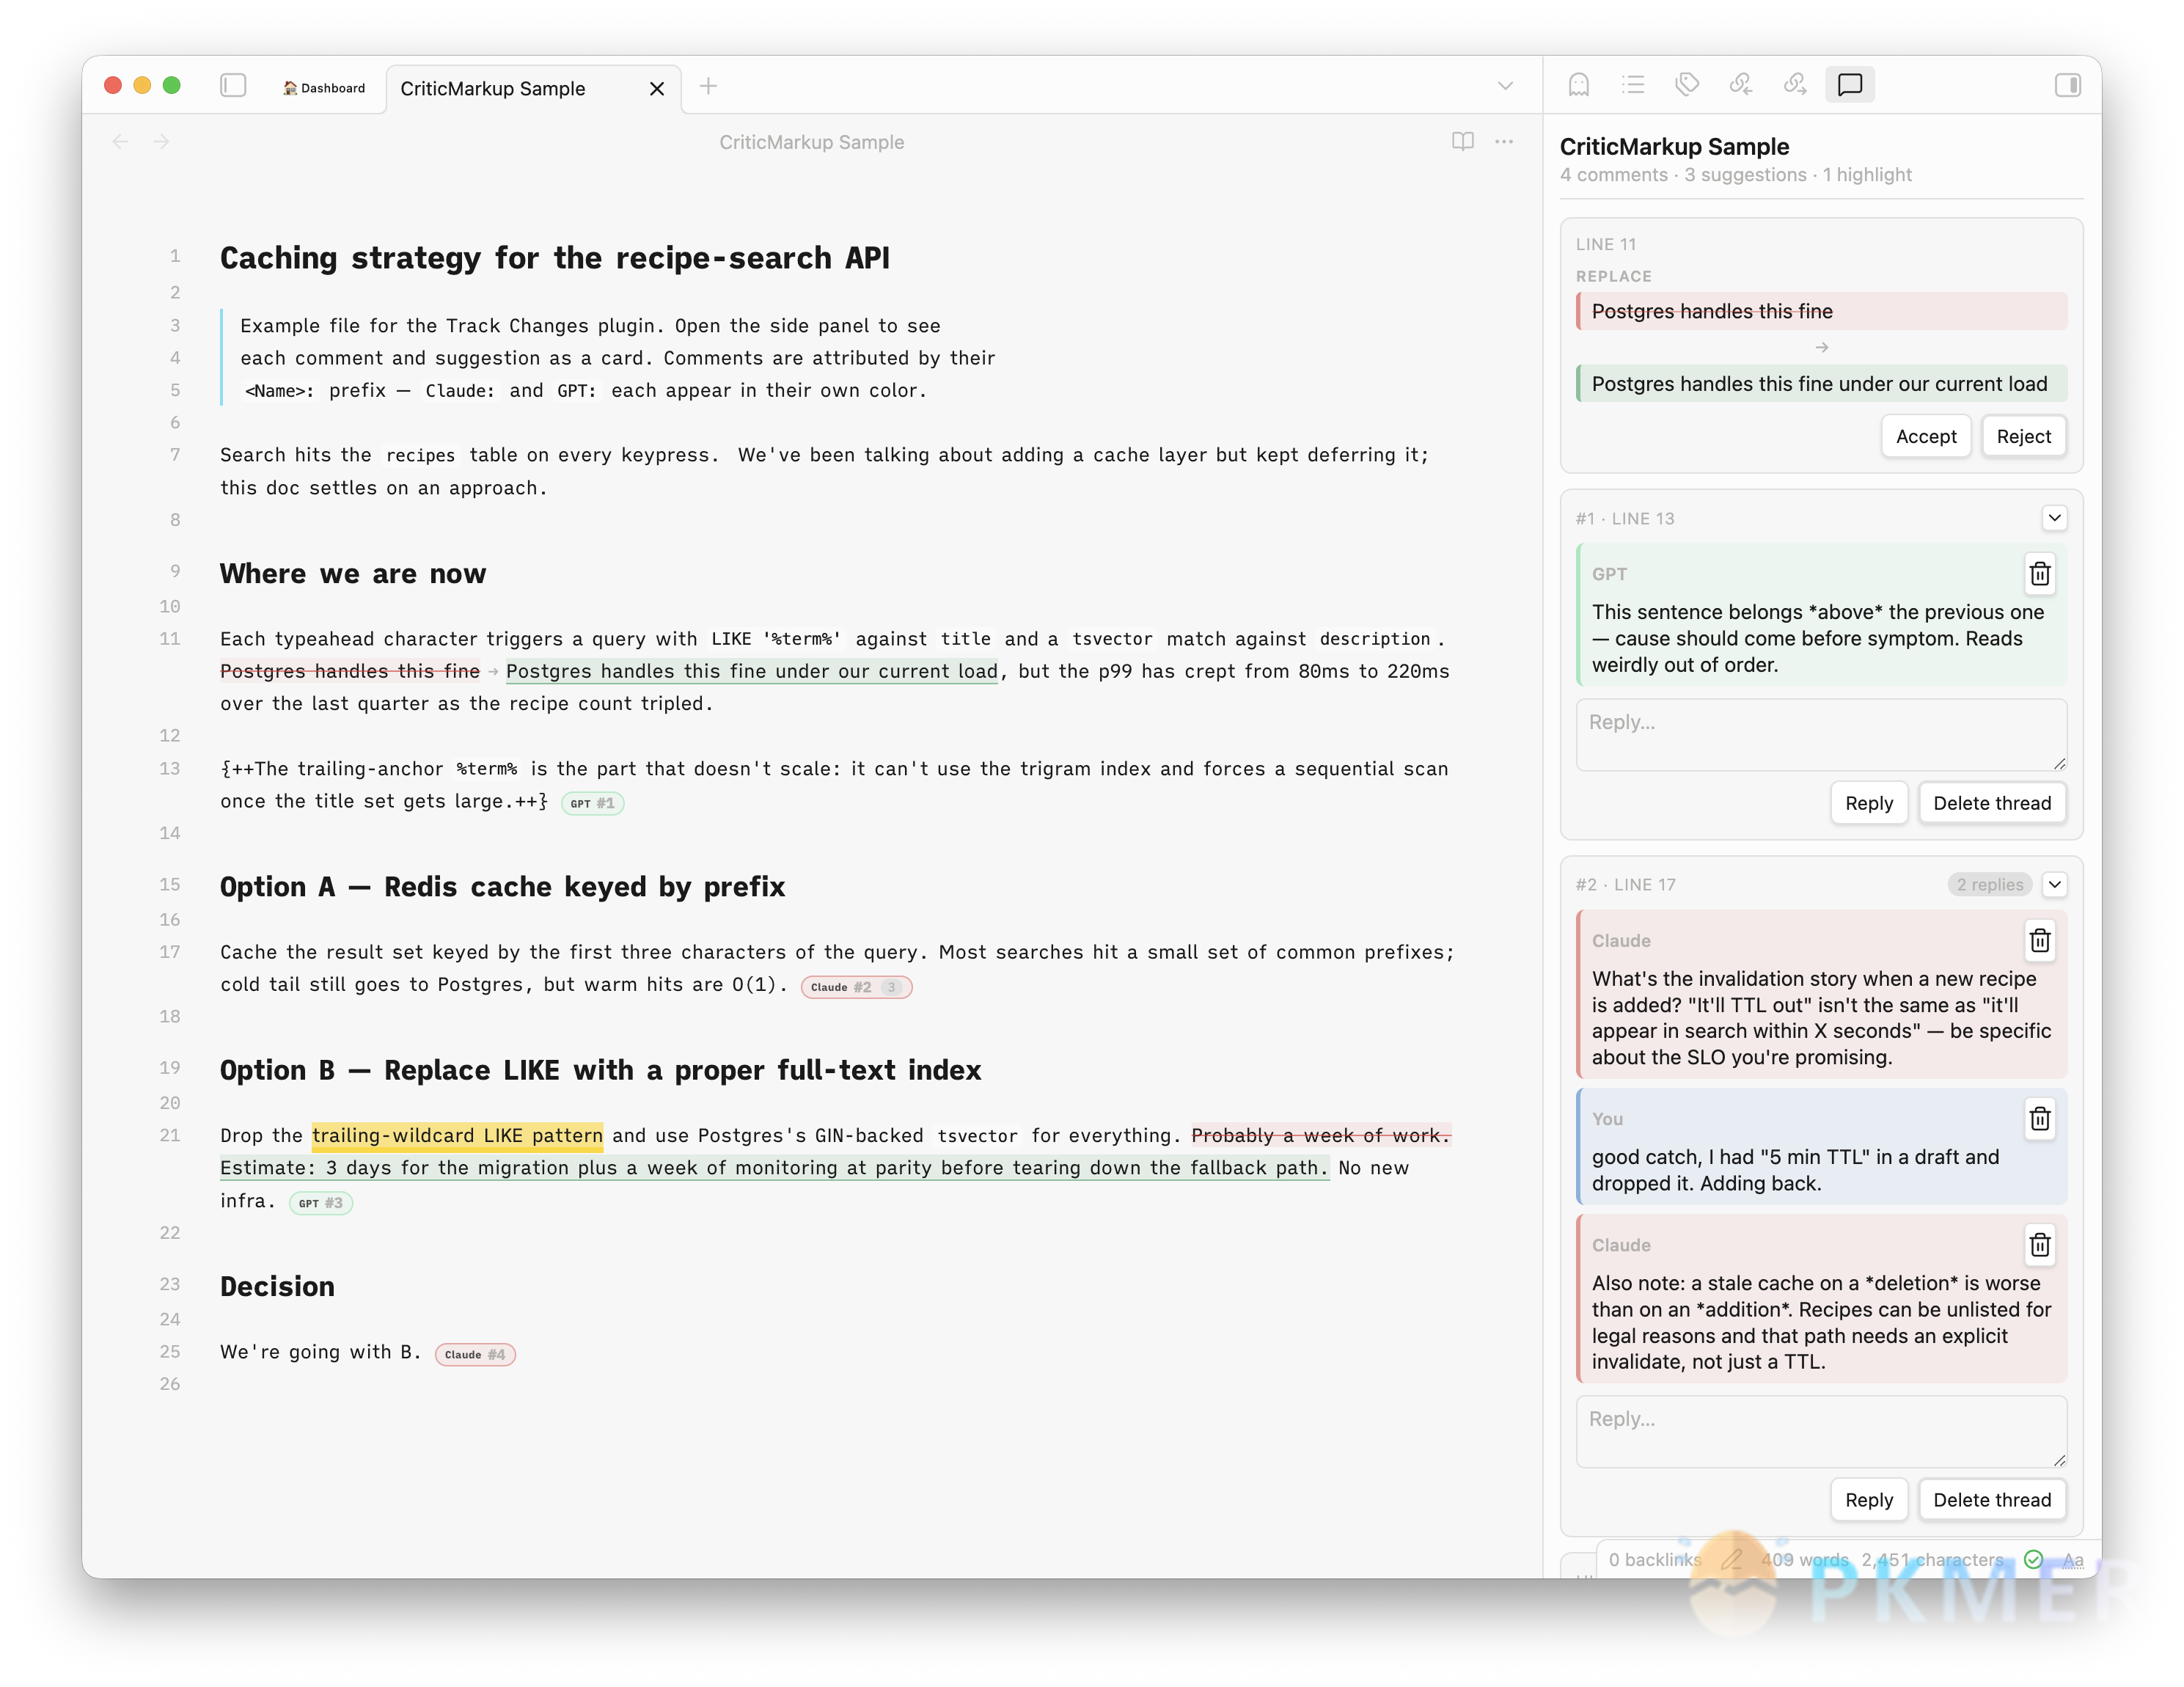Click the GPT #1 comment badge
2184x1687 pixels.
(x=592, y=803)
